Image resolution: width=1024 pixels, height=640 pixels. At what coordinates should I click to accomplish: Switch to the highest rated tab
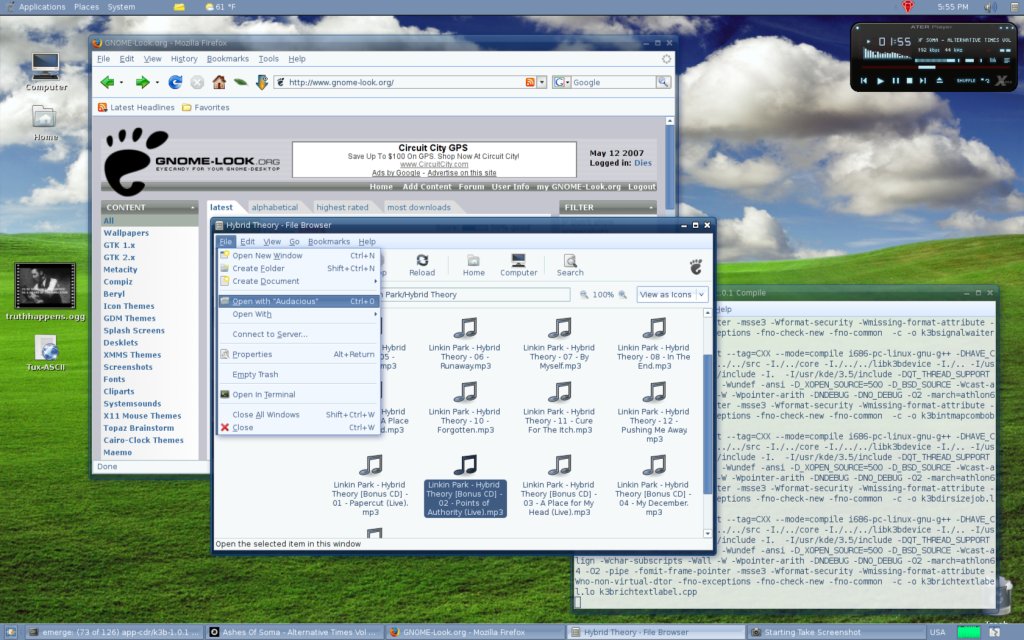click(x=342, y=207)
